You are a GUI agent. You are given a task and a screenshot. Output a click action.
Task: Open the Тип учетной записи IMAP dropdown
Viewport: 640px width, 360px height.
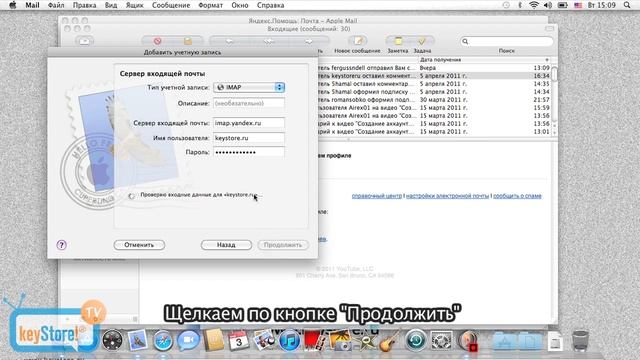(249, 87)
